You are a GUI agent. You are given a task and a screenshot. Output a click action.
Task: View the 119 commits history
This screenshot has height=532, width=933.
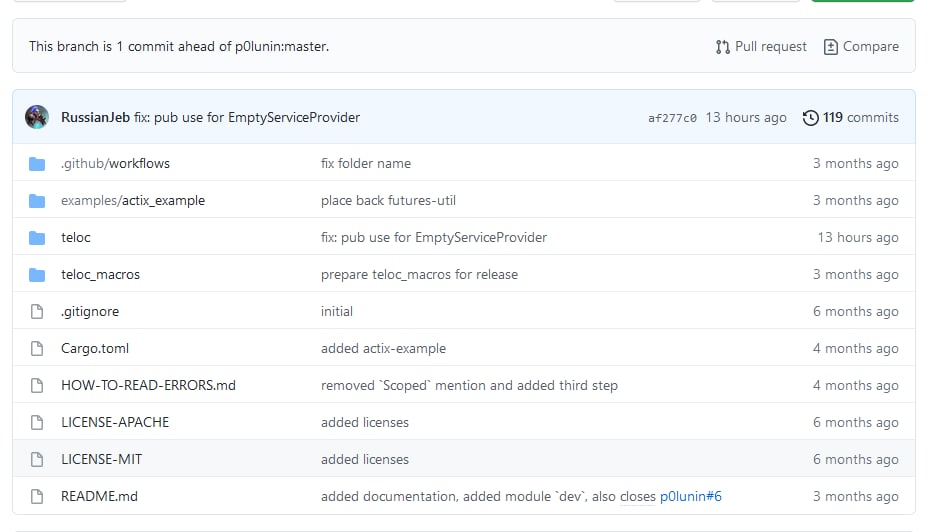(x=860, y=118)
